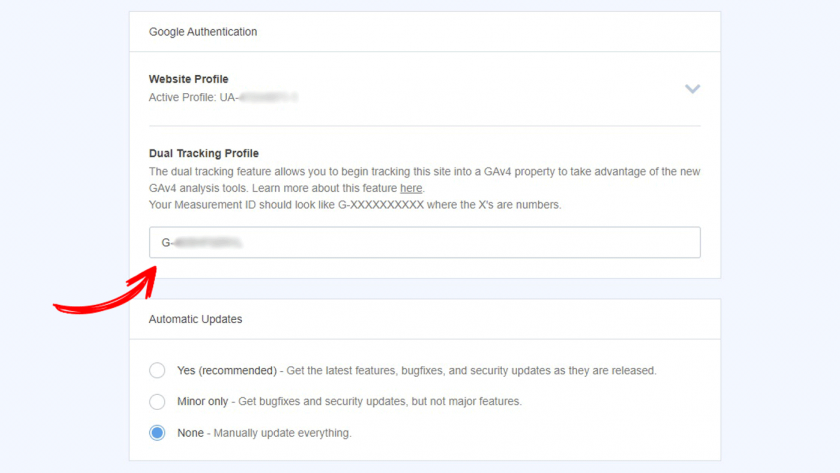840x473 pixels.
Task: Click the Dual Tracking Profile heading
Action: [x=204, y=154]
